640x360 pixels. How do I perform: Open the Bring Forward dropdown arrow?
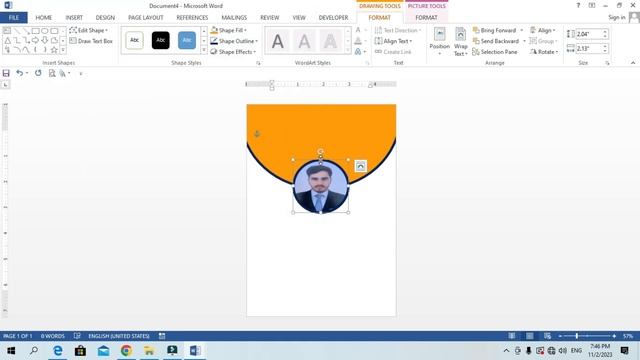[x=521, y=30]
